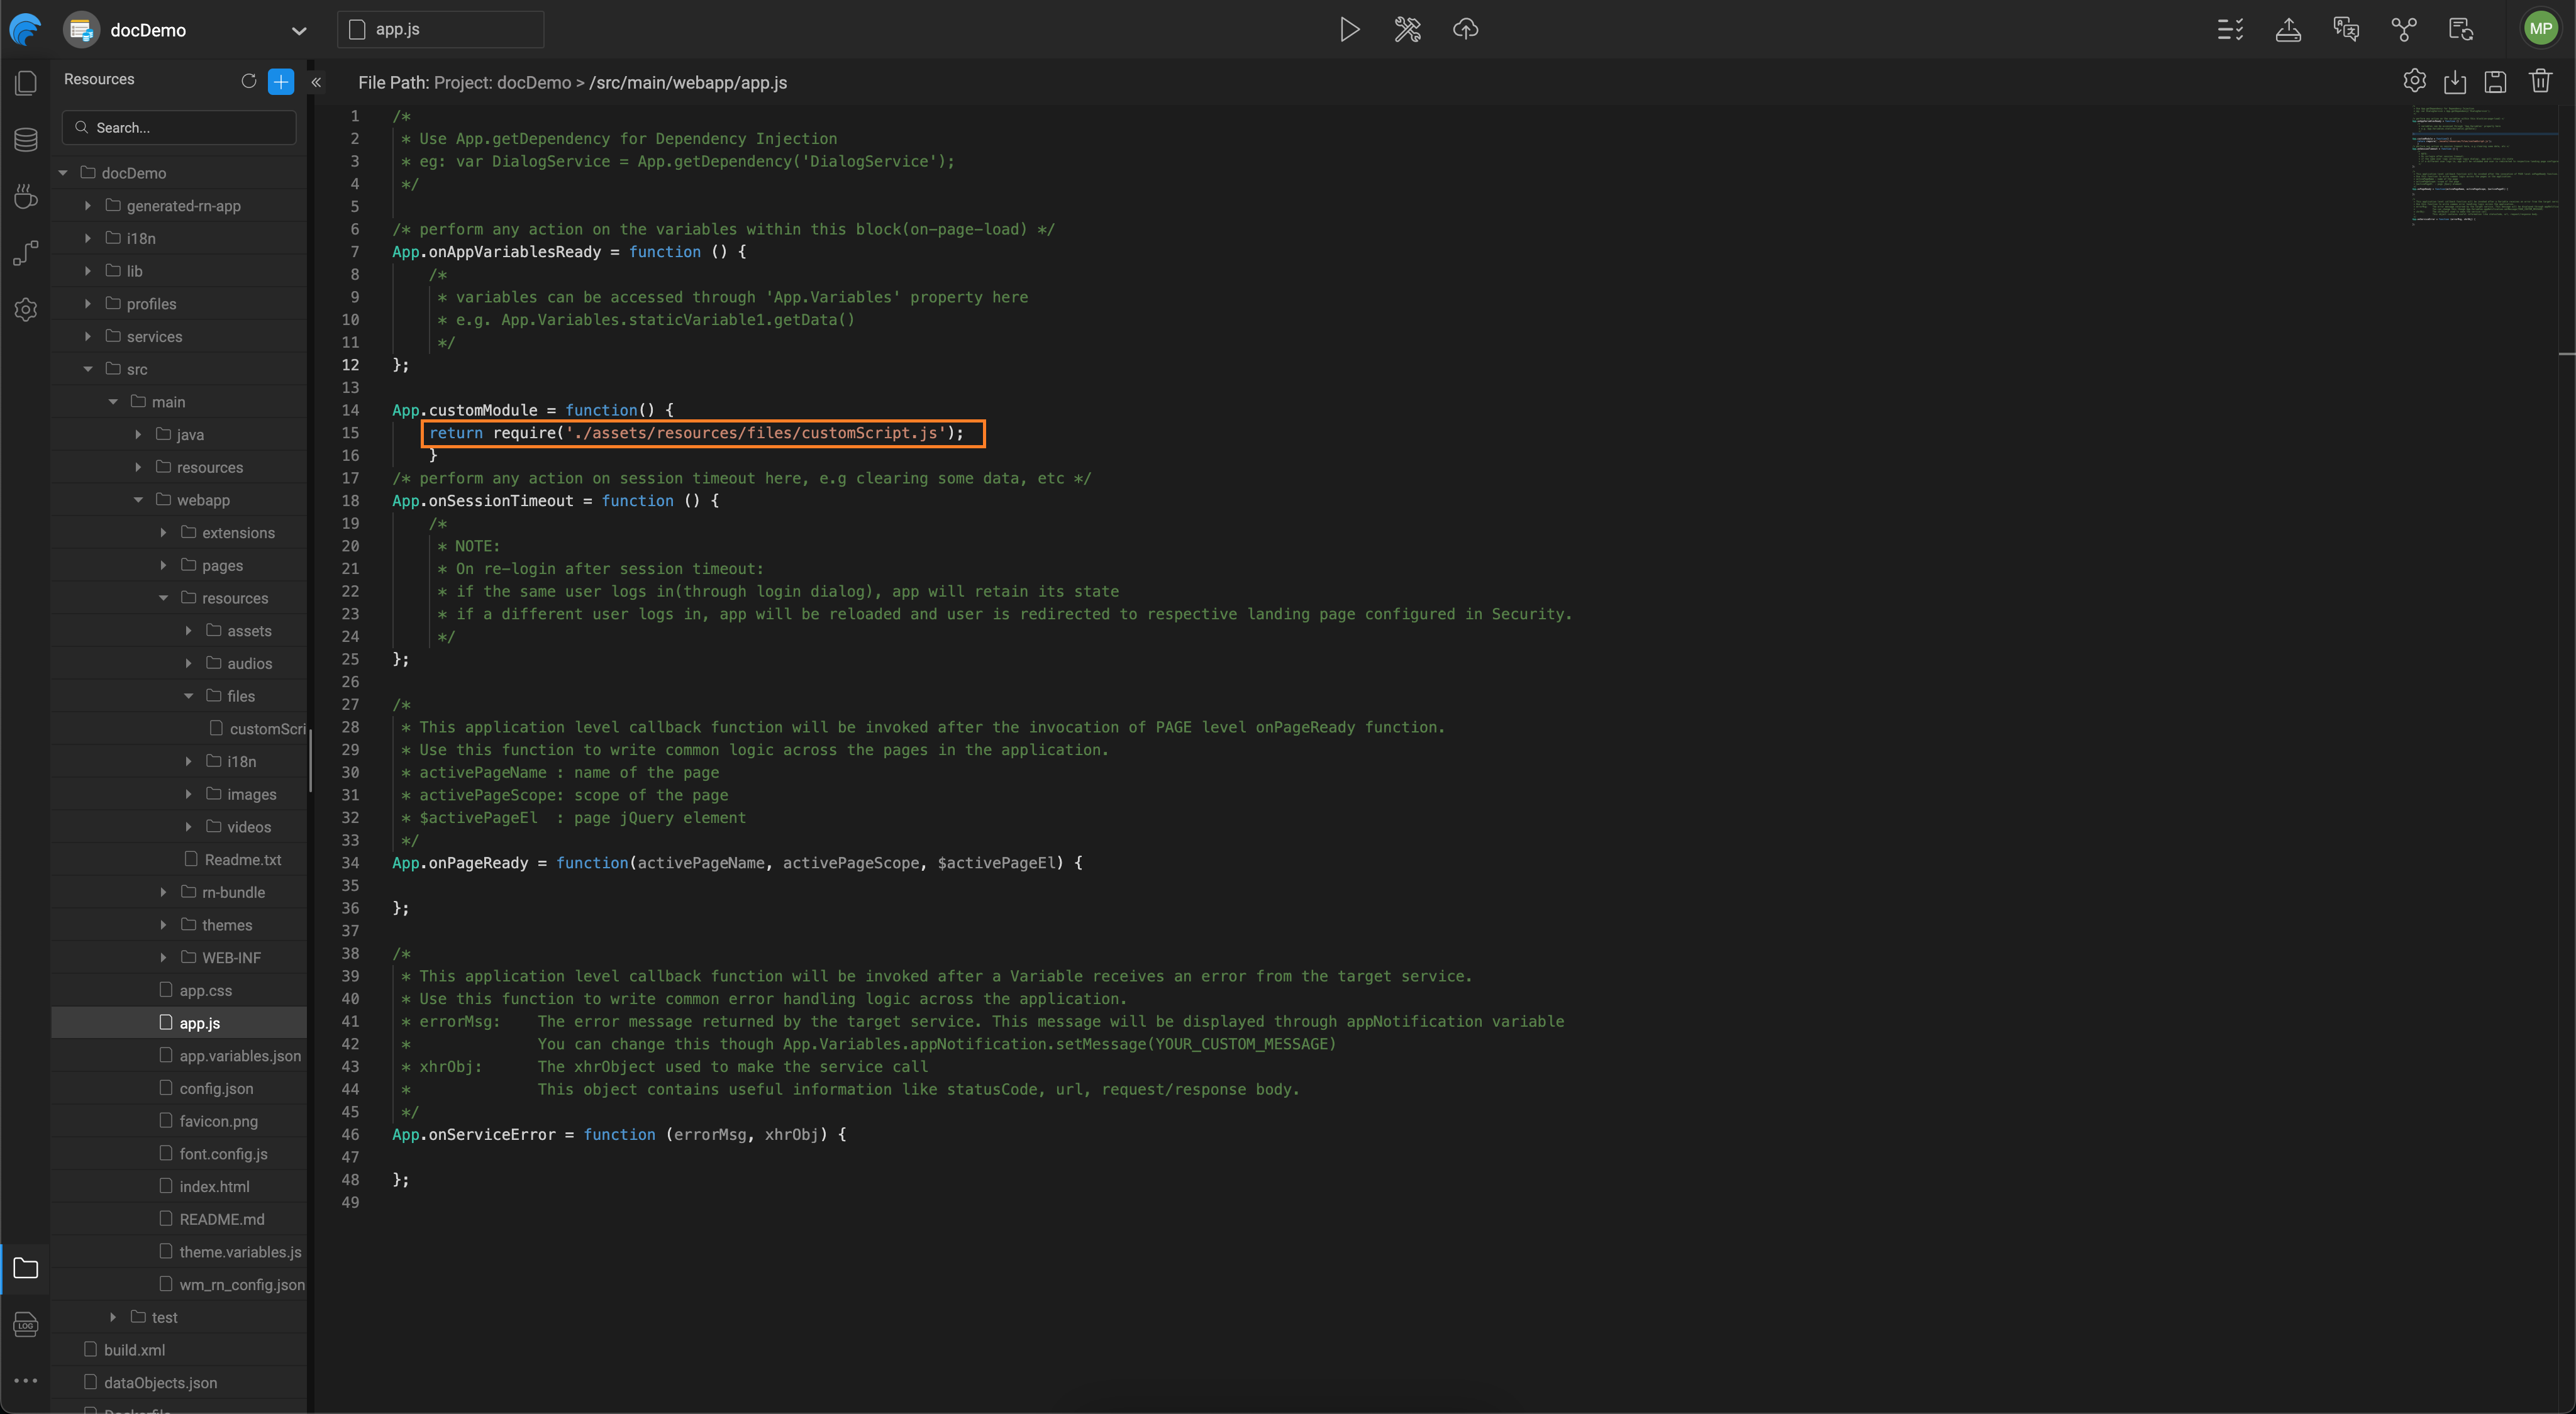2576x1414 pixels.
Task: Click the Resources search field
Action: coord(180,128)
